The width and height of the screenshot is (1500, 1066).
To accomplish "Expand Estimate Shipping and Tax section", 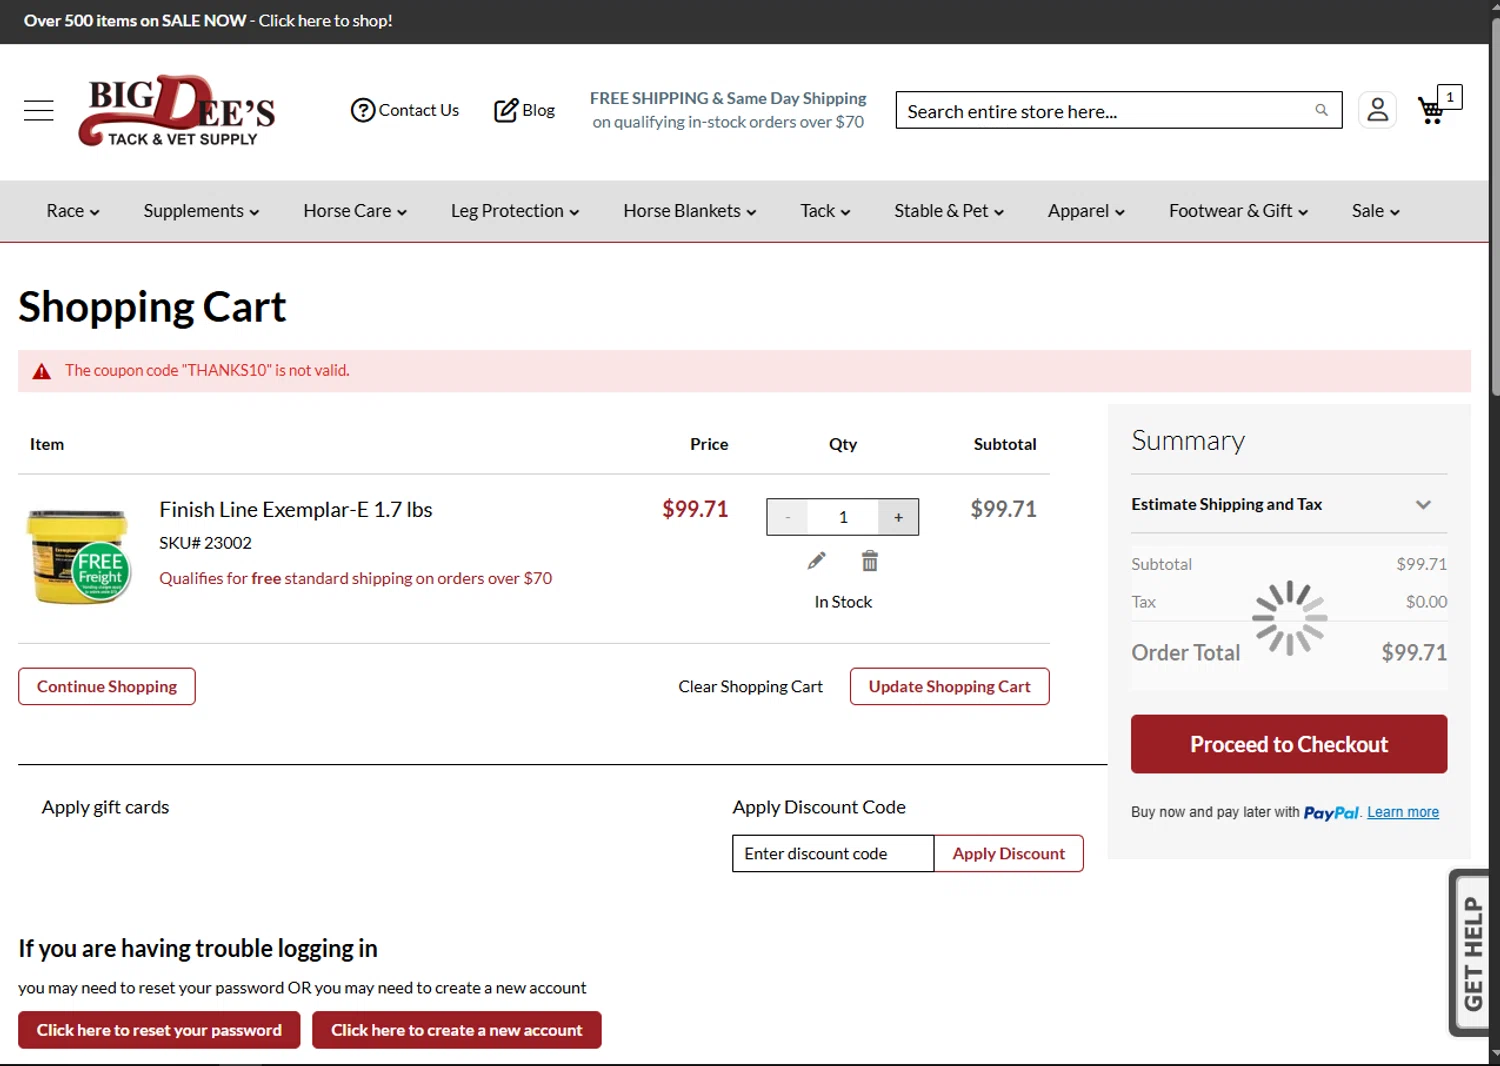I will coord(1289,504).
